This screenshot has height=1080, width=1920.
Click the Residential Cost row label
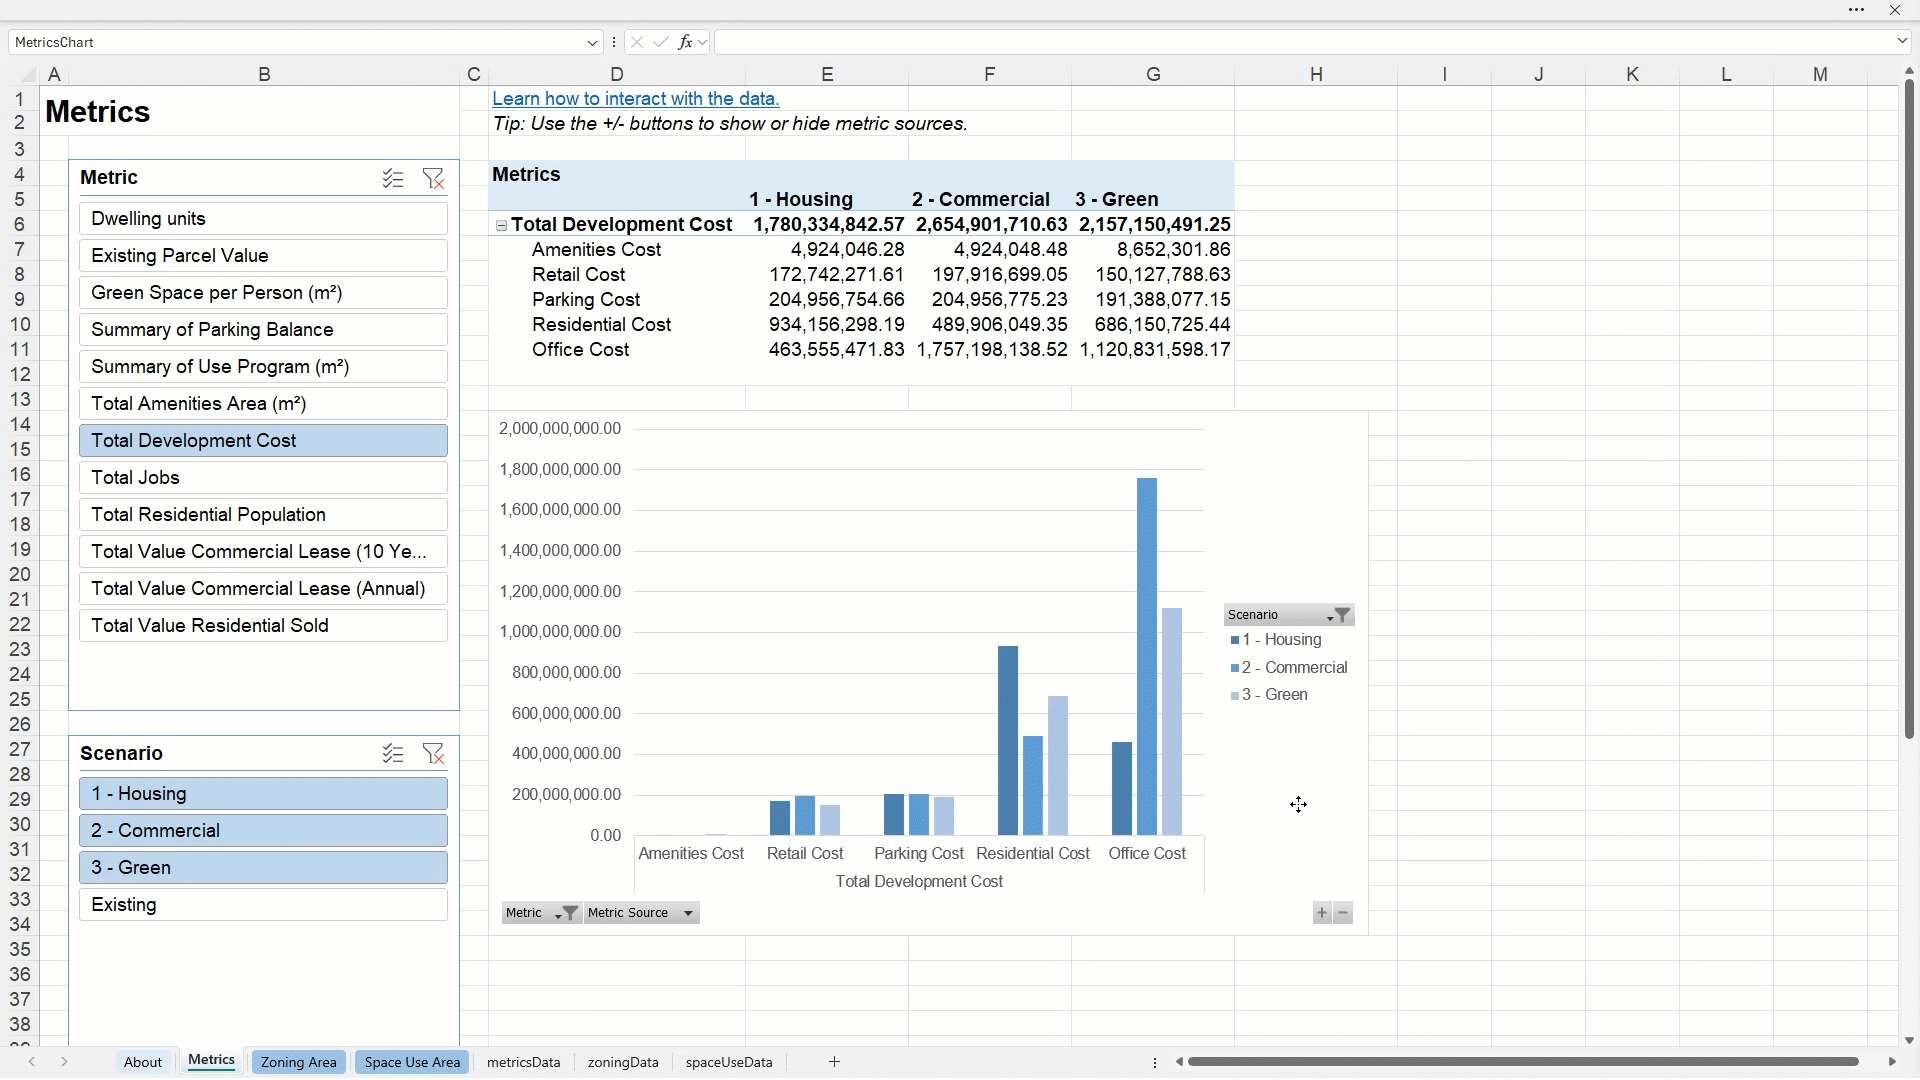click(x=602, y=325)
